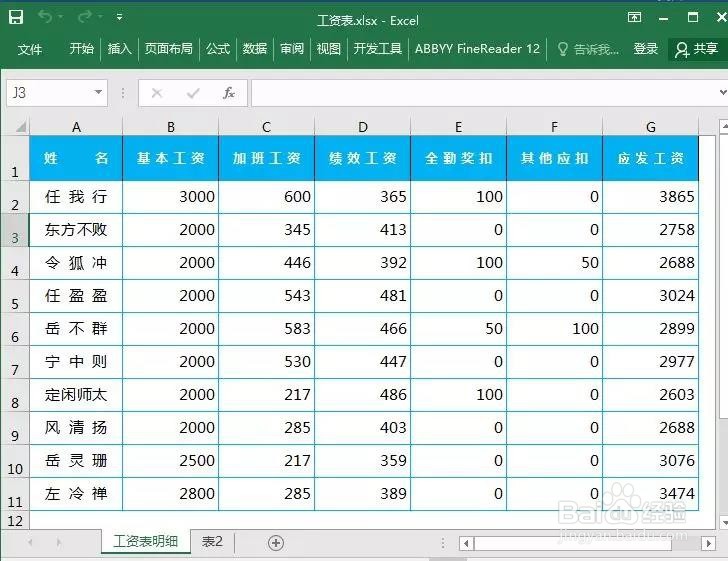Click the 共享 share button
Screen dimensions: 728x561
pyautogui.click(x=697, y=49)
